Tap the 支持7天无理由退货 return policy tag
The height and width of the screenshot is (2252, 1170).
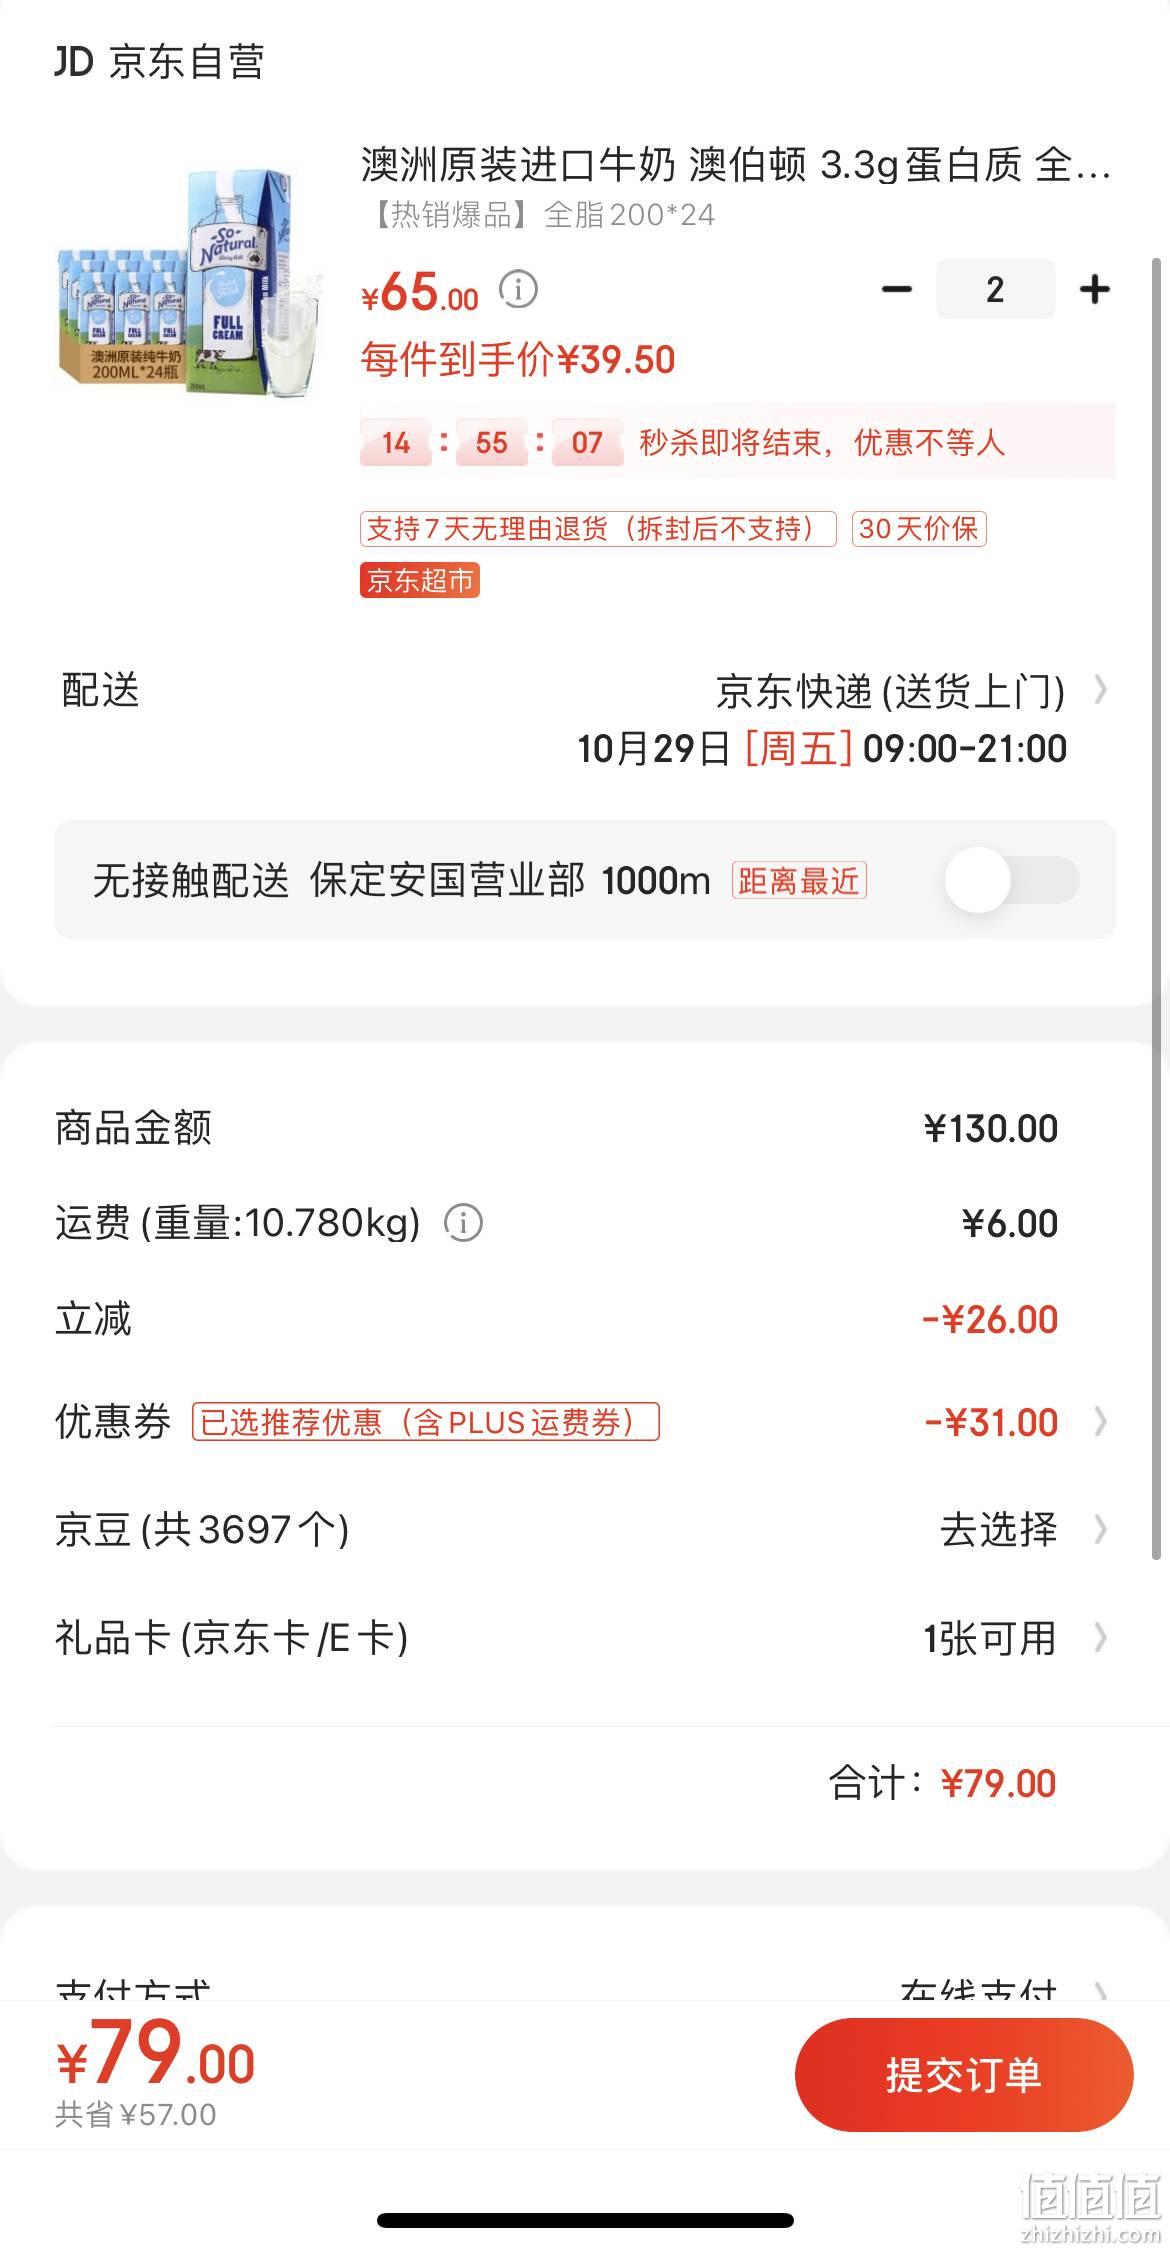pos(598,528)
